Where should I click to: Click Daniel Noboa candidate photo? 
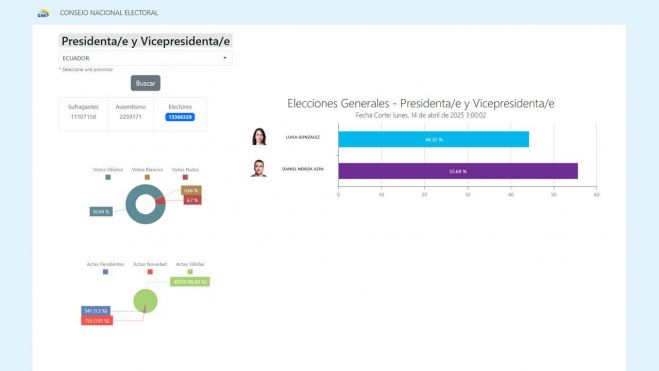[x=259, y=168]
